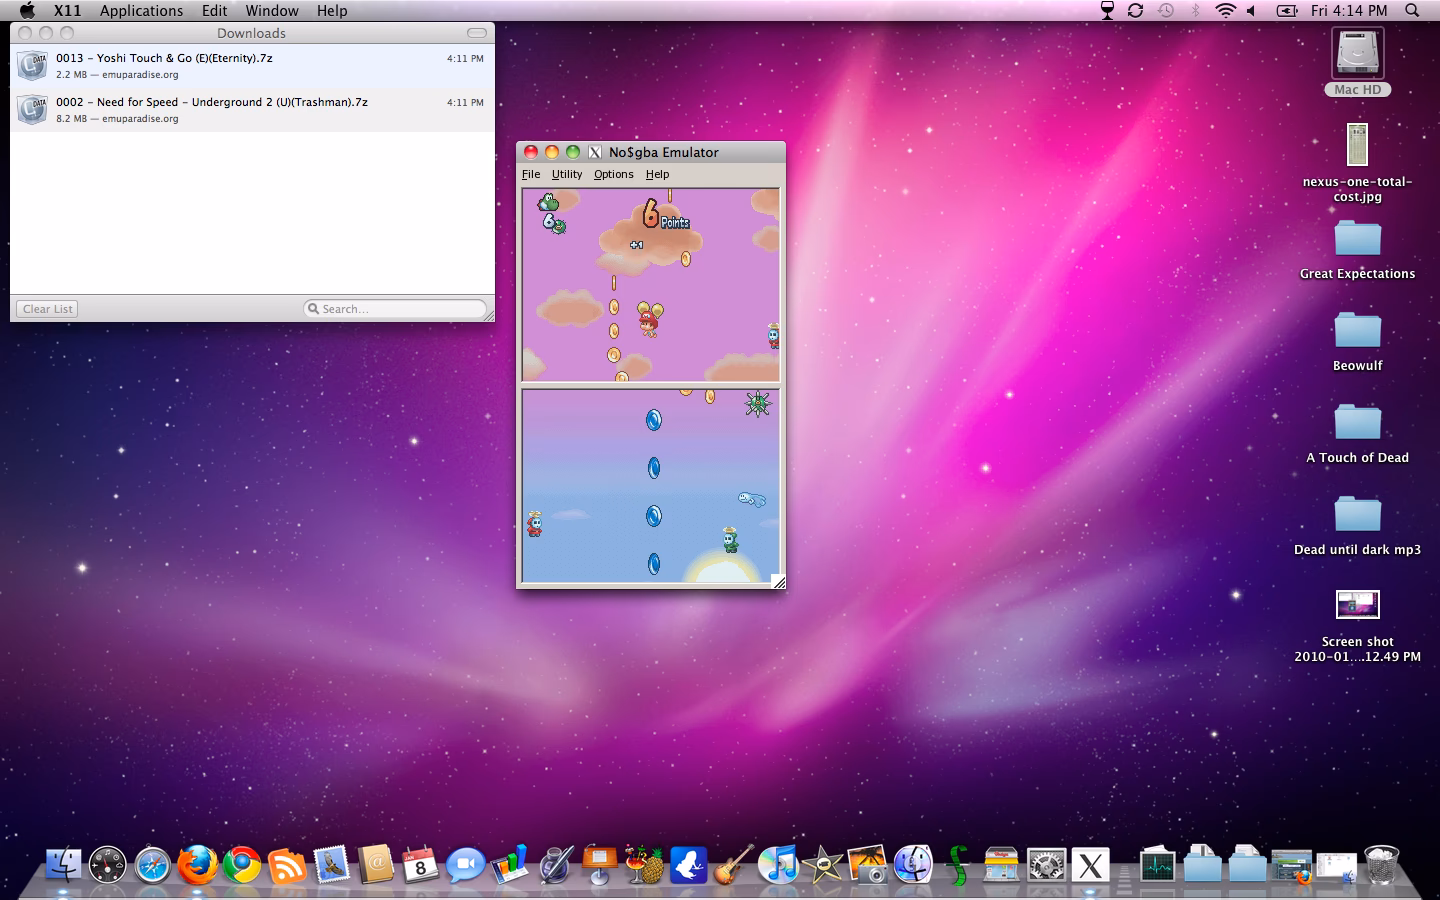This screenshot has width=1440, height=900.
Task: Click the minimized Firefox window in Dock
Action: pos(1291,866)
